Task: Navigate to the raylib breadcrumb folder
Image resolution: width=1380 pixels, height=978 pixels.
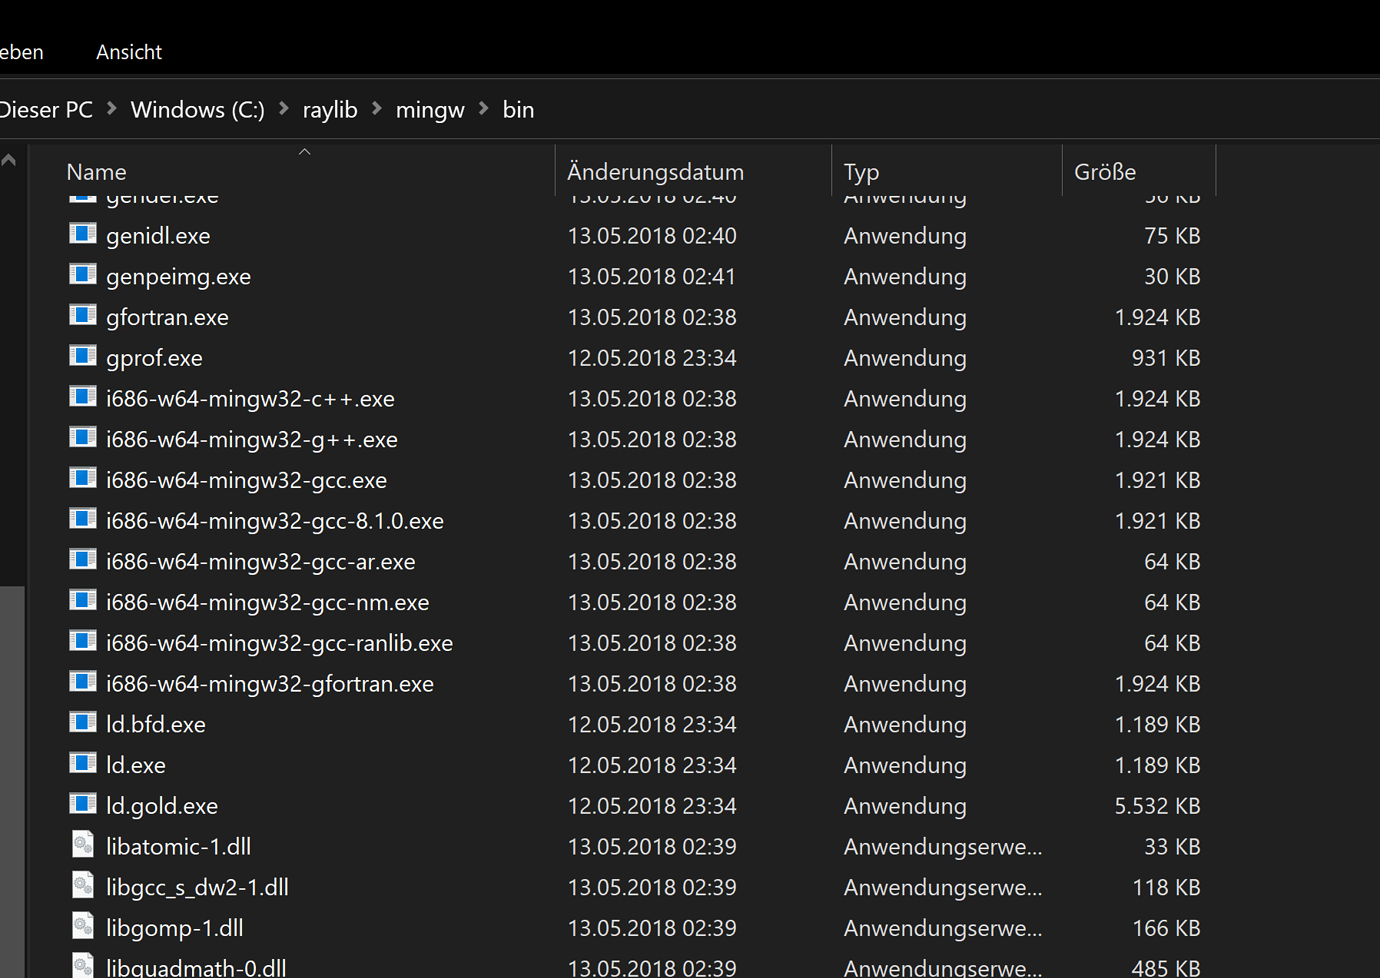Action: (x=329, y=109)
